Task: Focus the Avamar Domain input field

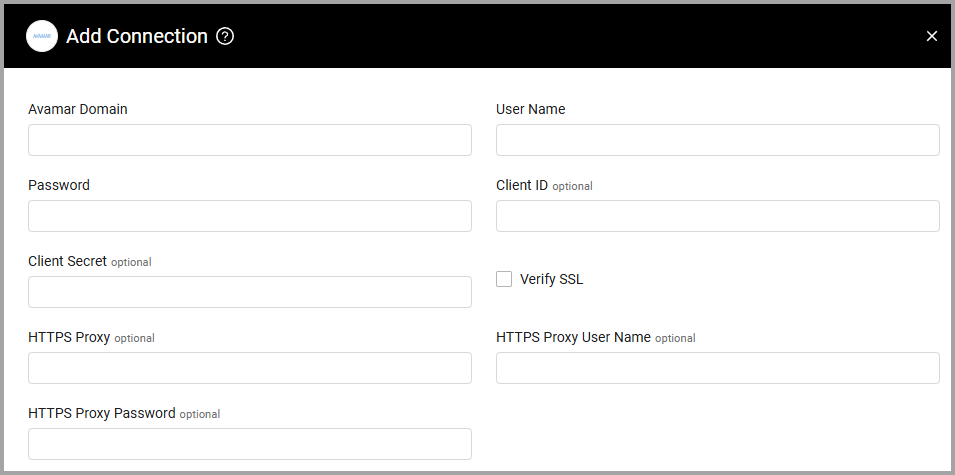Action: point(250,140)
